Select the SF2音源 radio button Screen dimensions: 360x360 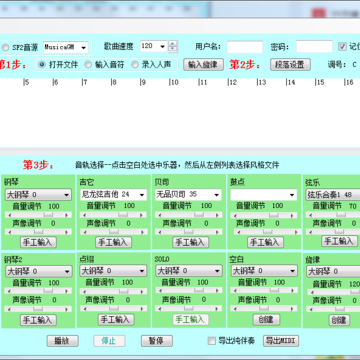6,48
